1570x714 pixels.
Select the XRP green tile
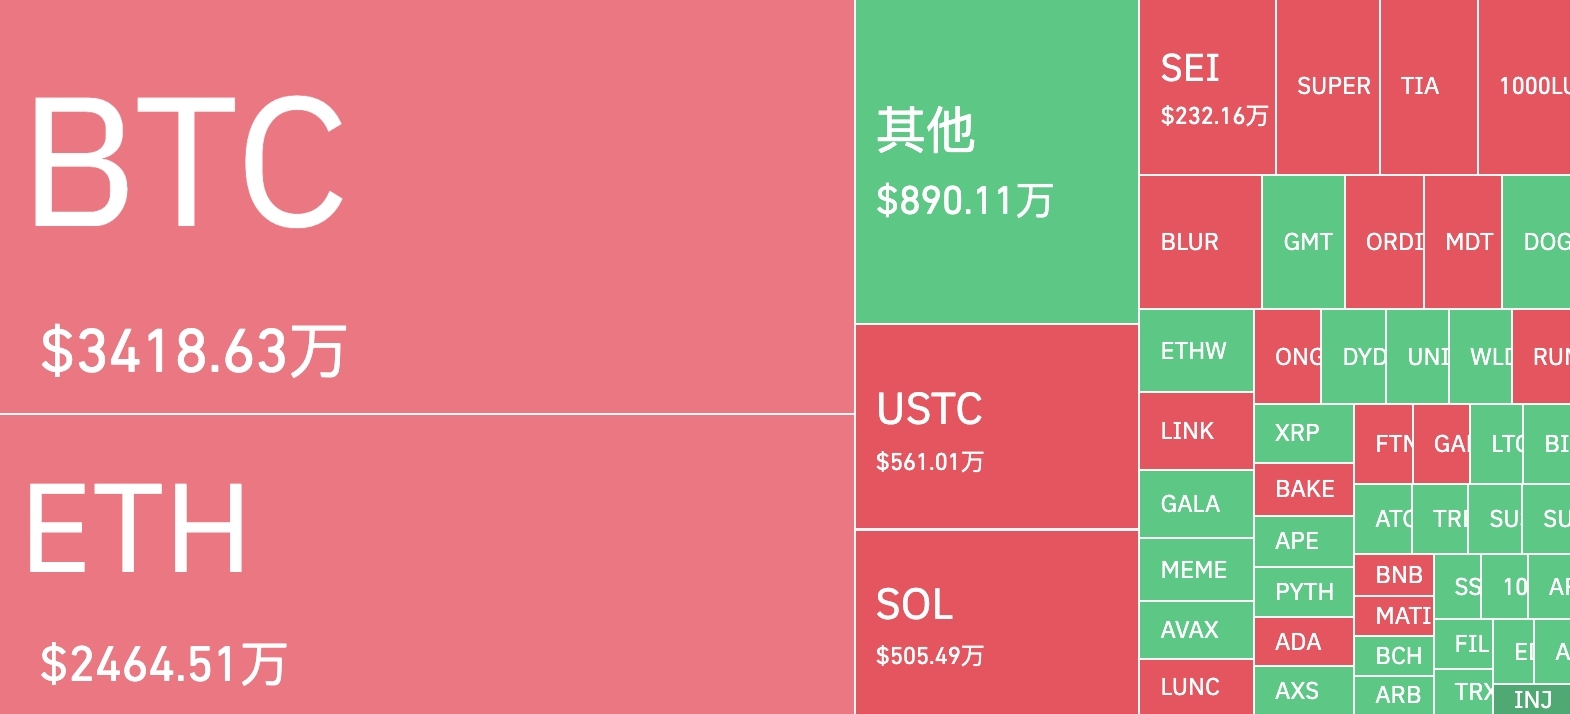[x=1304, y=433]
